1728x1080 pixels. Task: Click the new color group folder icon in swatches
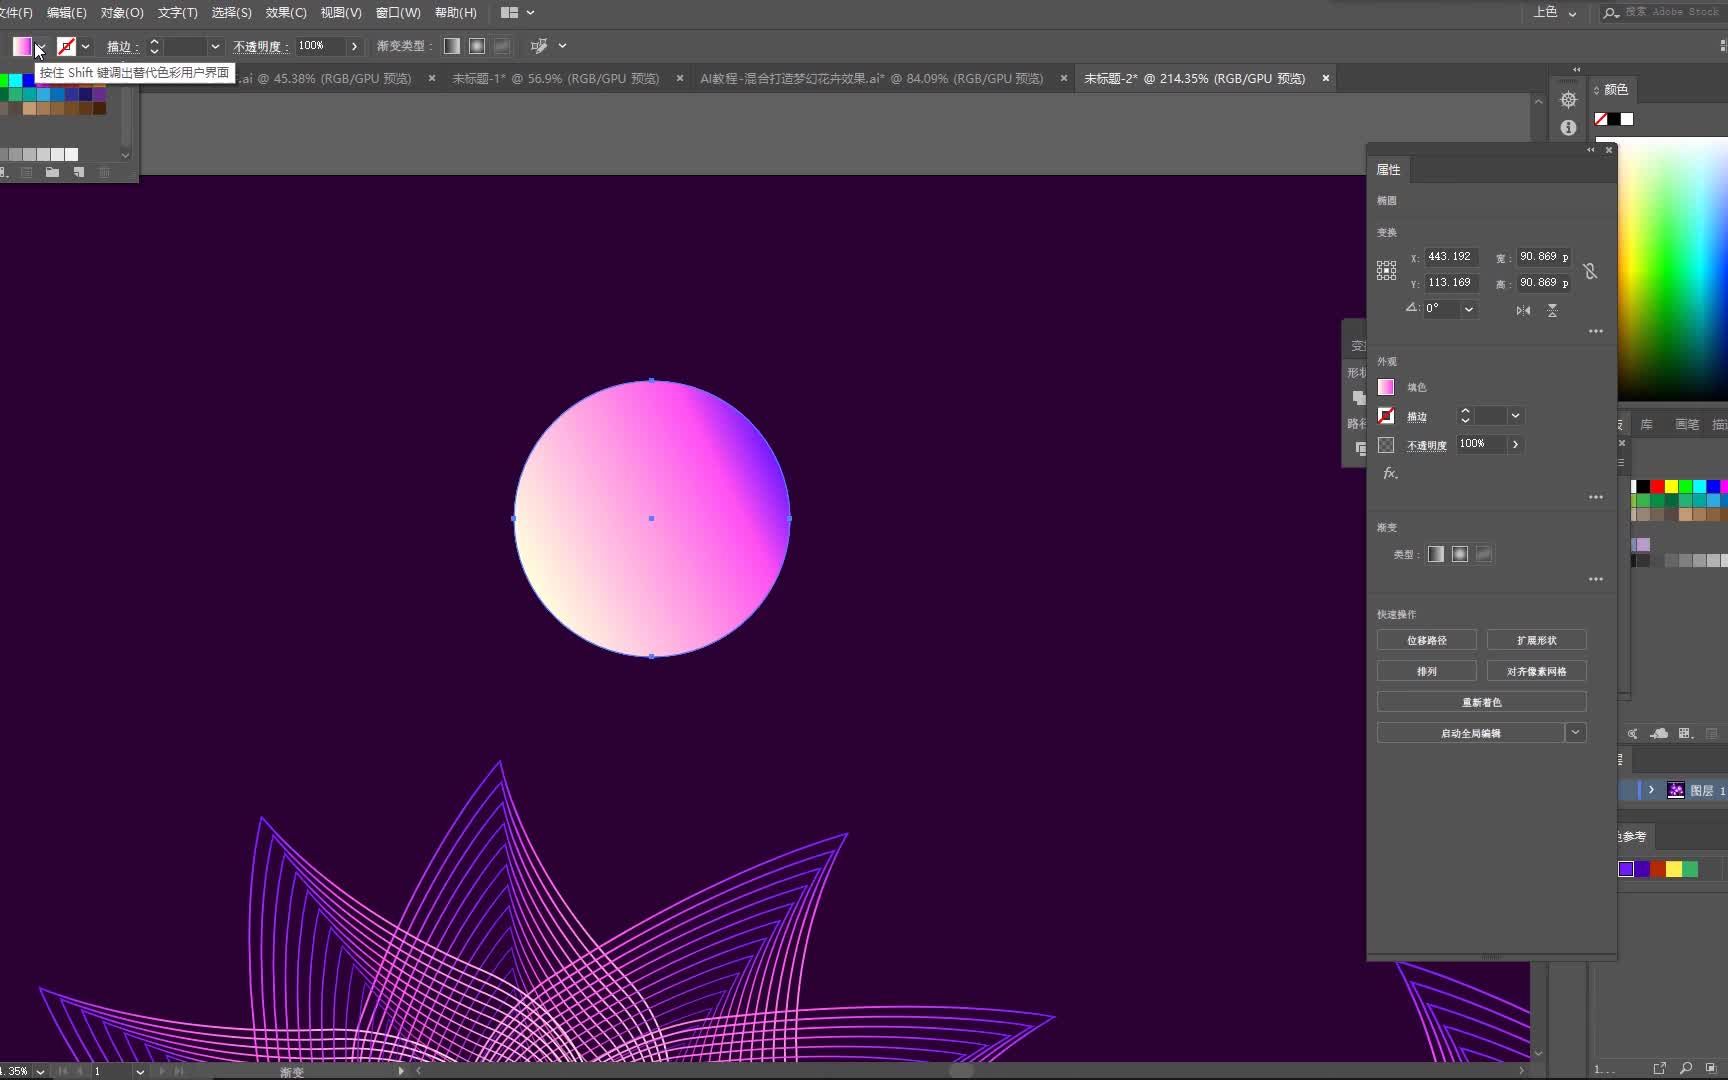[52, 172]
